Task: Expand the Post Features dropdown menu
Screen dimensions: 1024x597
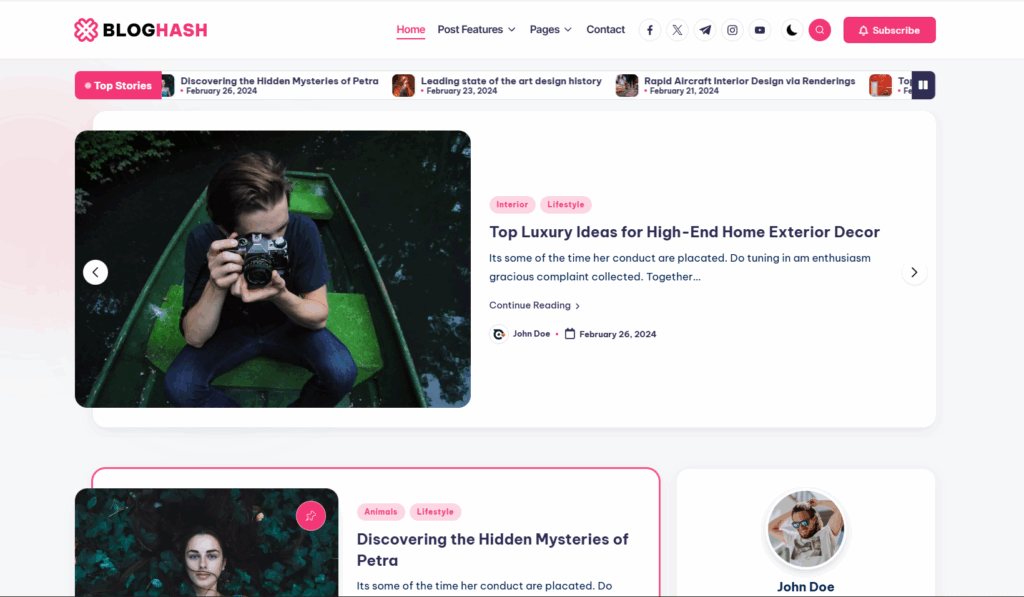Action: coord(476,29)
